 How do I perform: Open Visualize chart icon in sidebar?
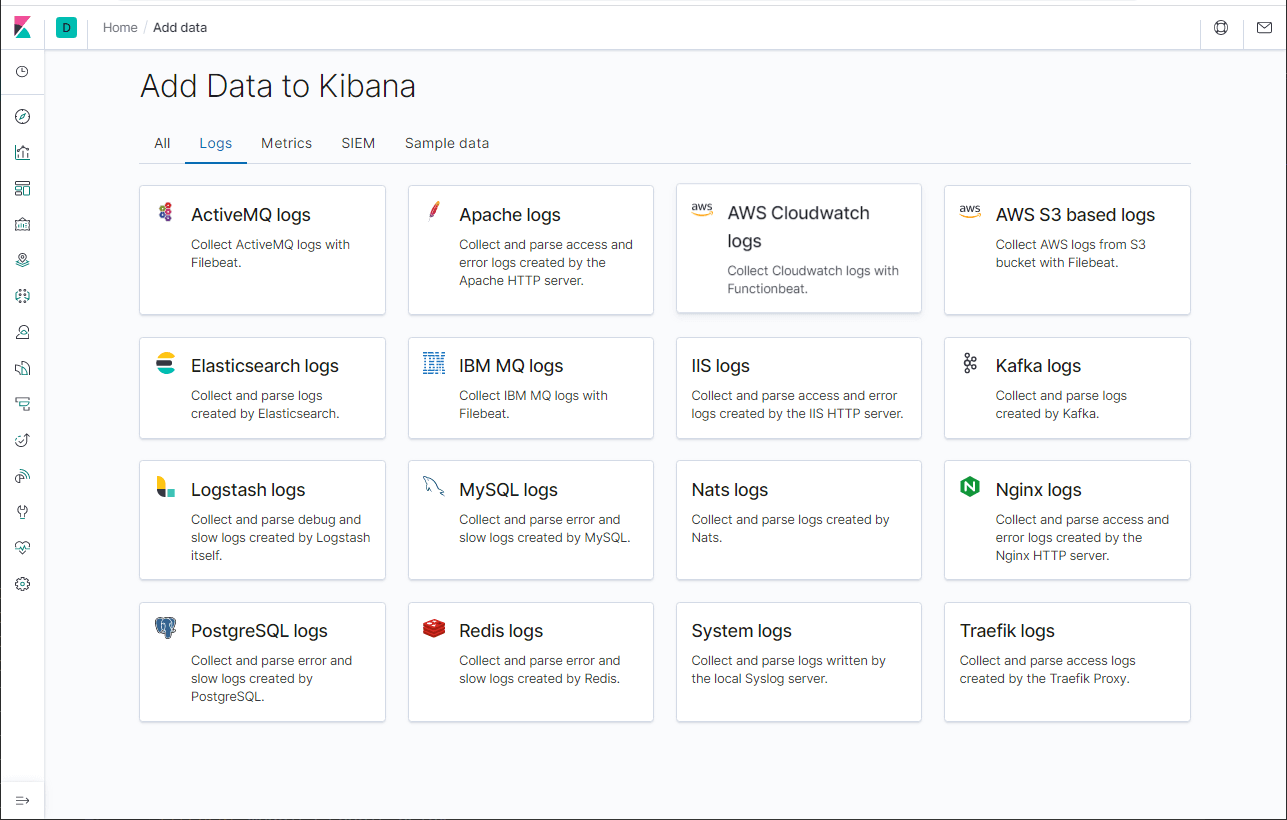(22, 153)
